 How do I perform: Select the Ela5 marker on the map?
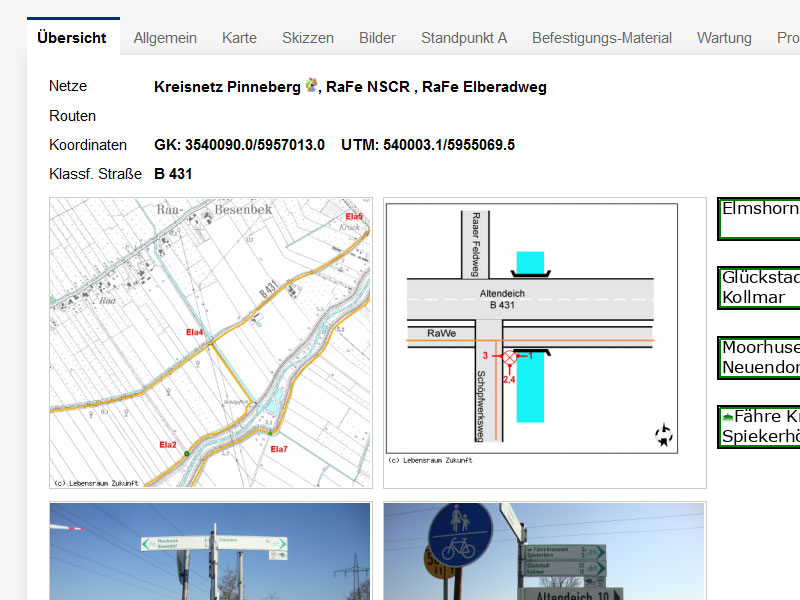point(353,217)
